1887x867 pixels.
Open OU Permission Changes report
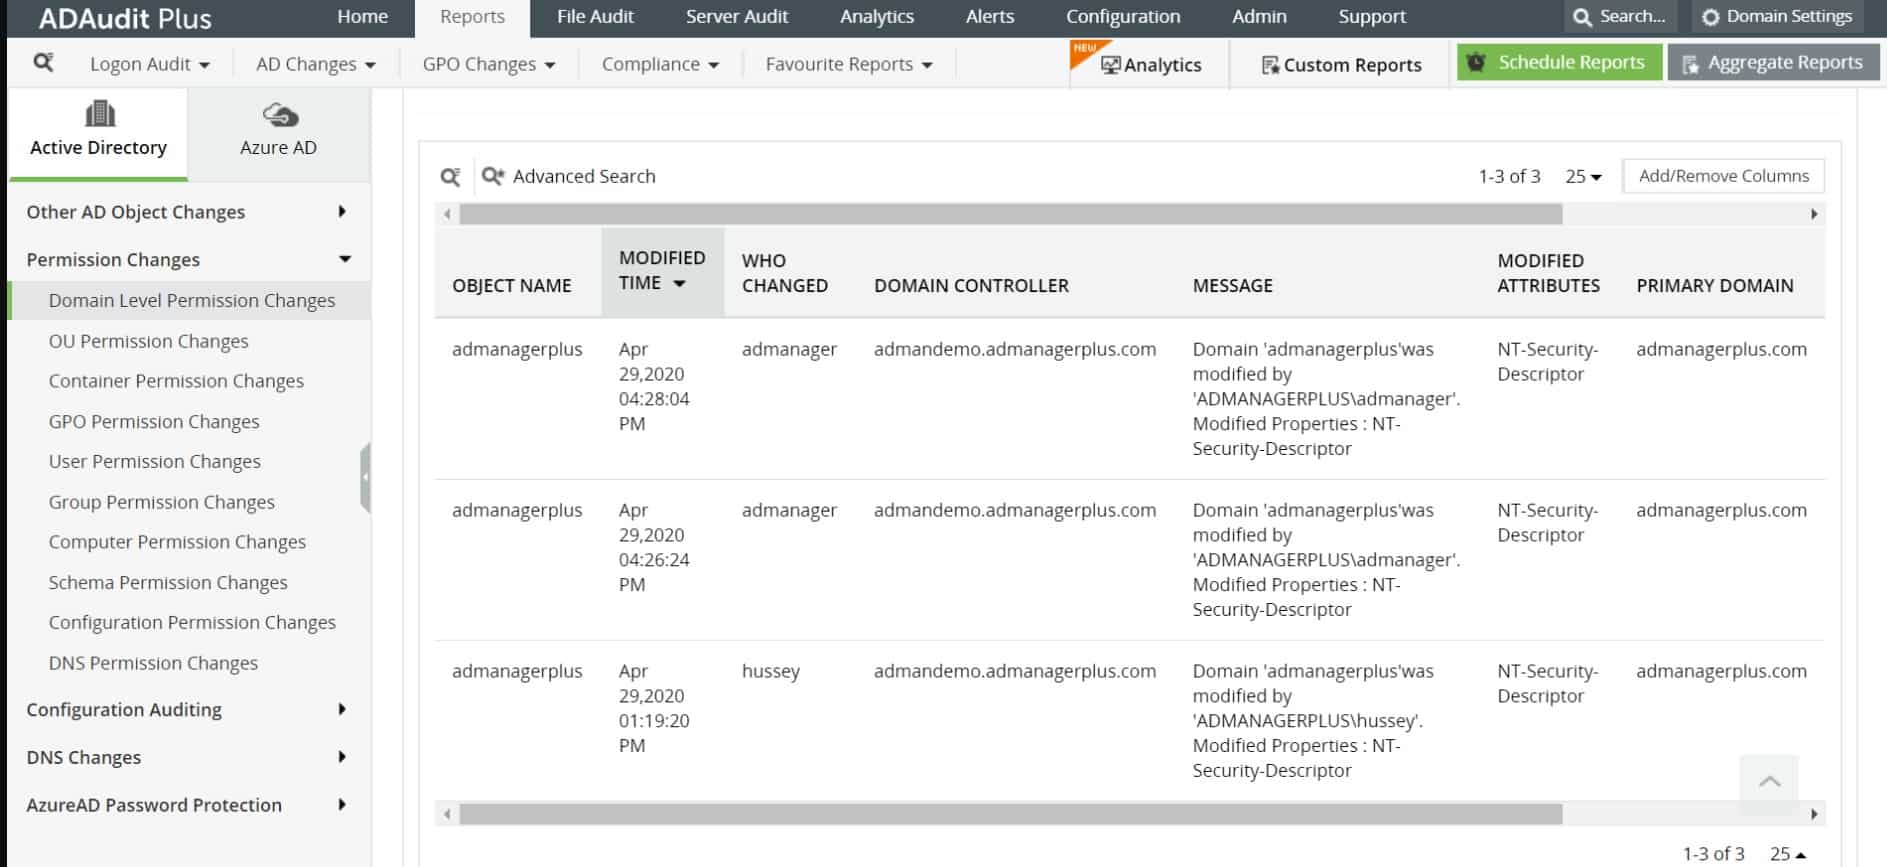149,341
